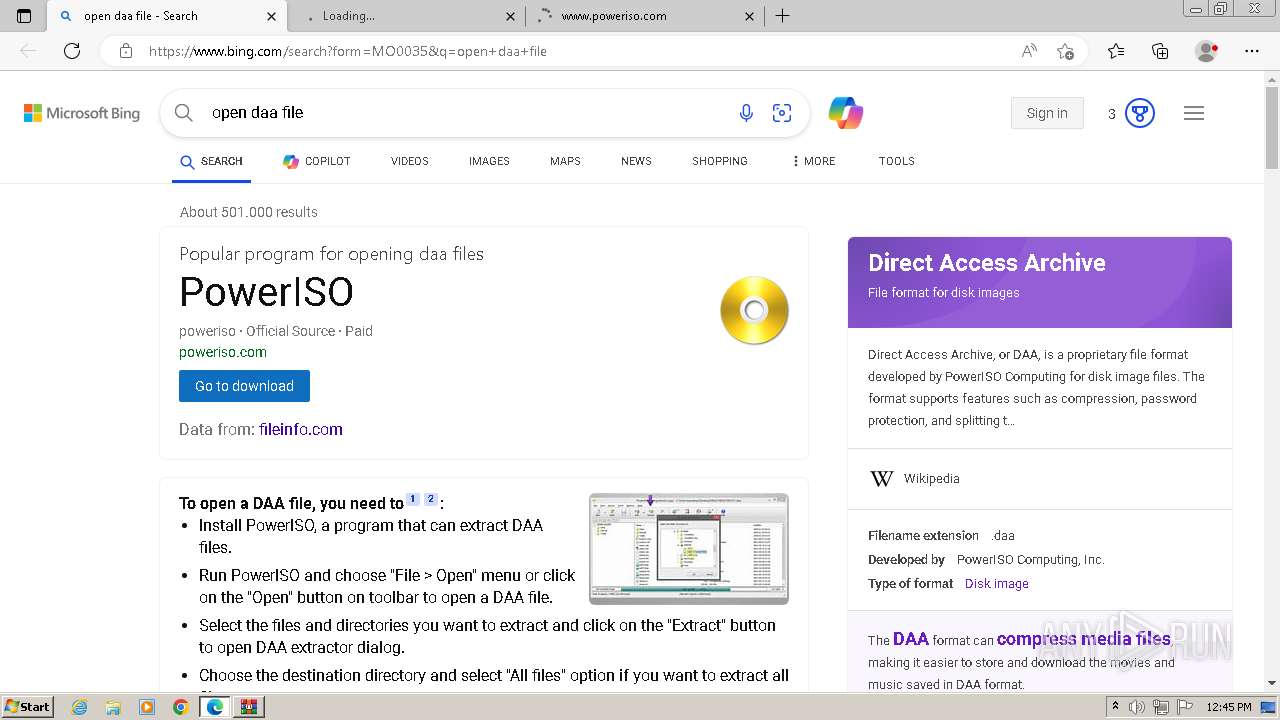1280x720 pixels.
Task: Open the media player taskbar icon
Action: 147,707
